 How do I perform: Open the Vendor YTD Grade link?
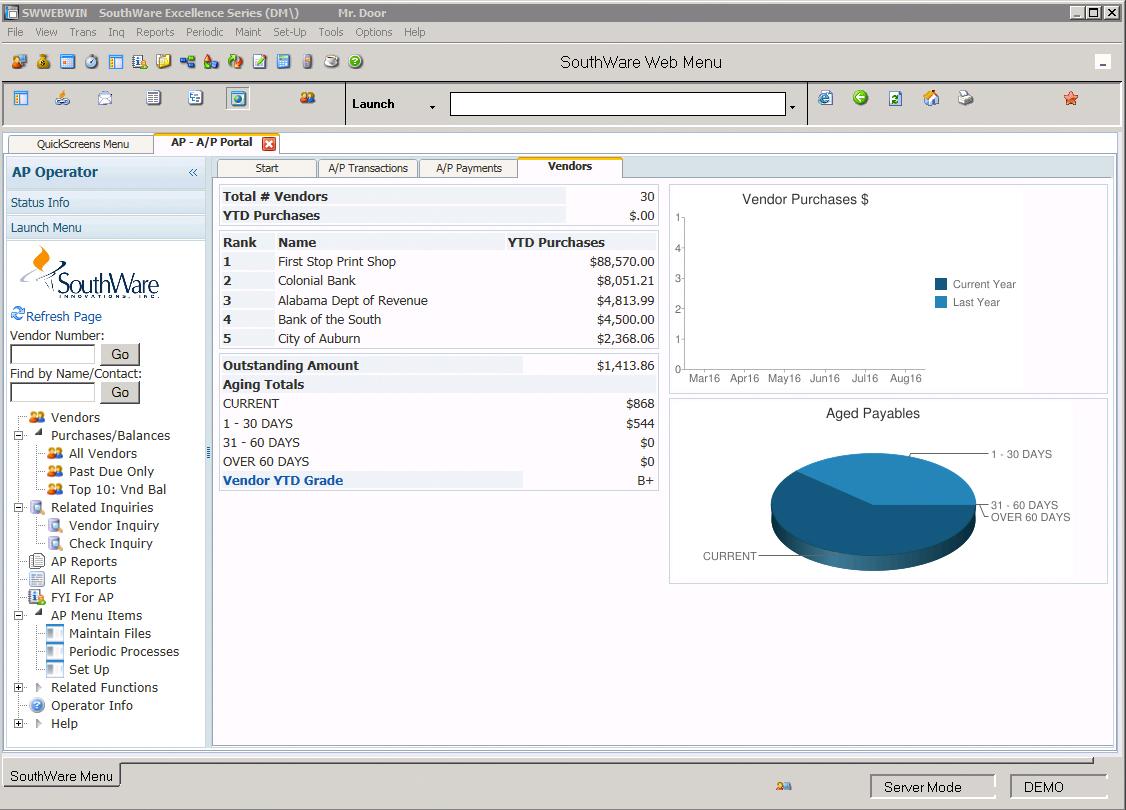pyautogui.click(x=283, y=480)
